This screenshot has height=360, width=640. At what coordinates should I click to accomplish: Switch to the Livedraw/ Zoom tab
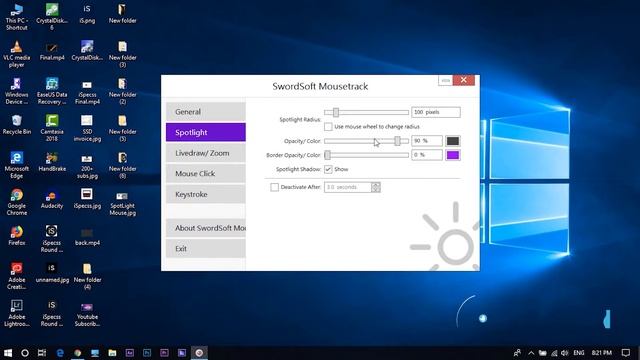(206, 153)
